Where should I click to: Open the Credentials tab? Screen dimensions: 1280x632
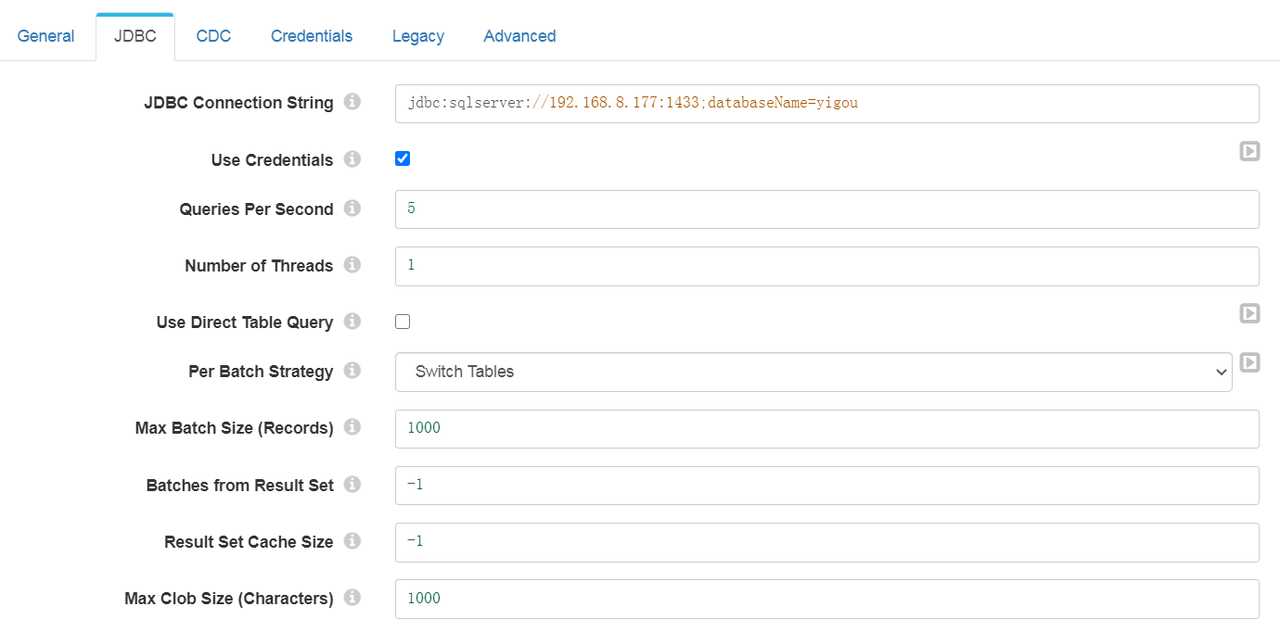pyautogui.click(x=311, y=36)
